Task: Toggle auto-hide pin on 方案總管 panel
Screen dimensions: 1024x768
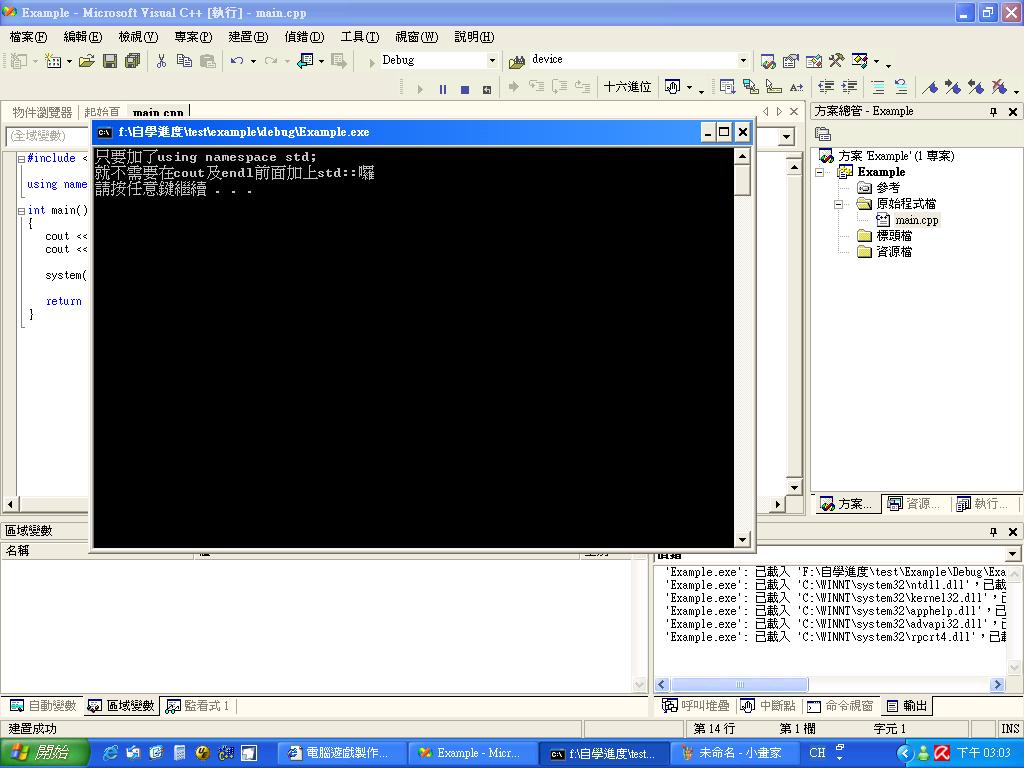Action: (993, 112)
